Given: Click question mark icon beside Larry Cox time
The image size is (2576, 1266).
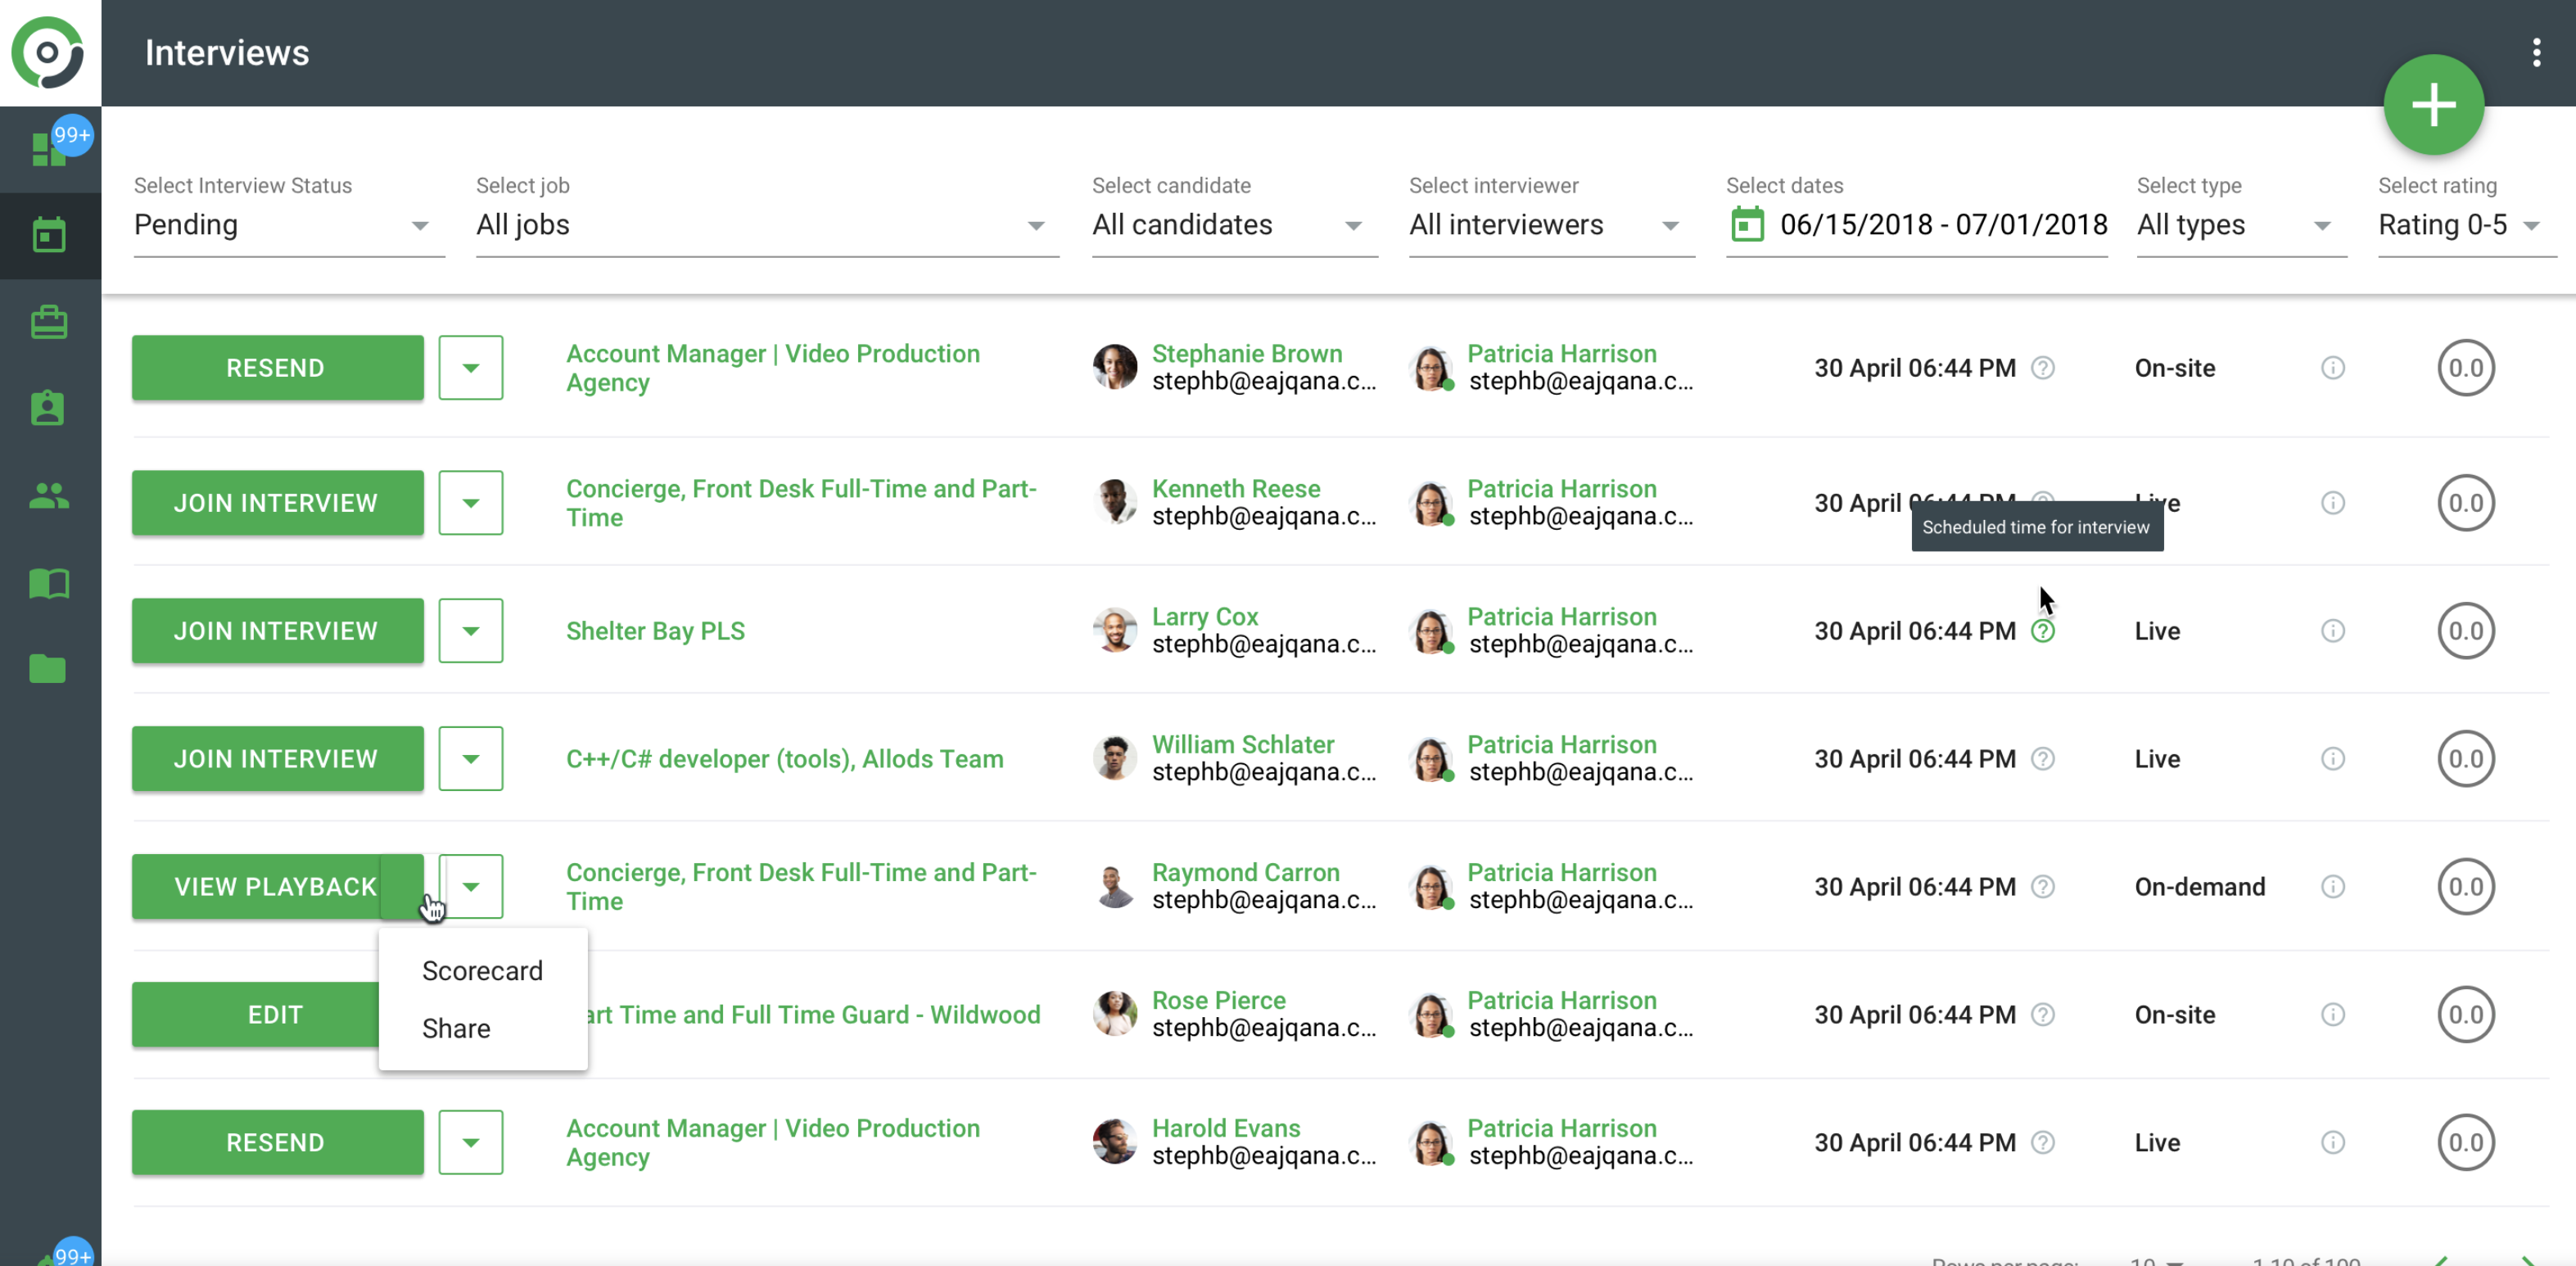Looking at the screenshot, I should pos(2043,631).
